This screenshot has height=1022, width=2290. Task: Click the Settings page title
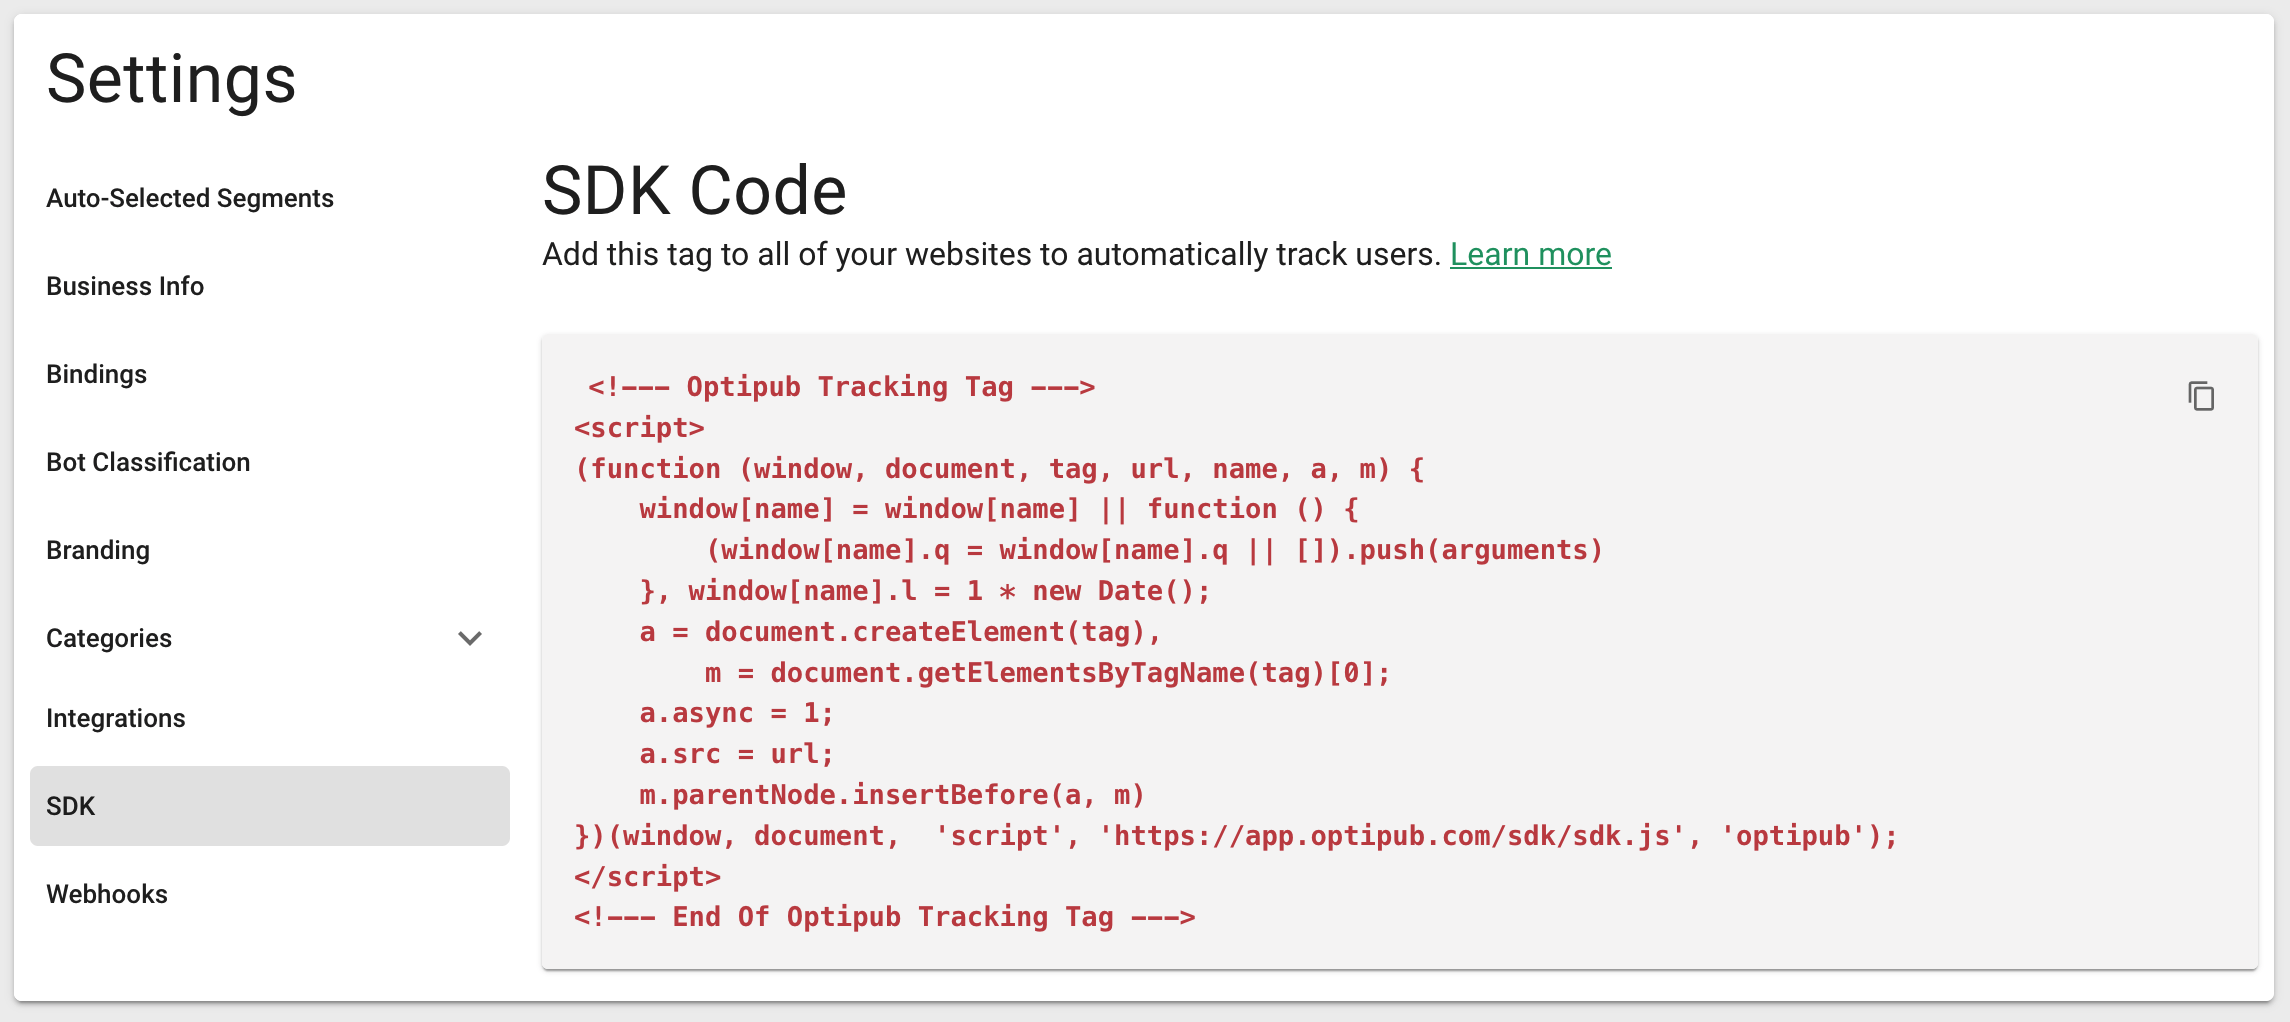[x=171, y=79]
